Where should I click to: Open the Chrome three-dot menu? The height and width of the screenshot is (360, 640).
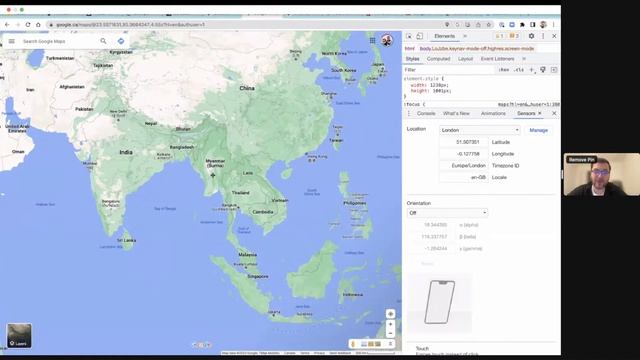point(553,25)
